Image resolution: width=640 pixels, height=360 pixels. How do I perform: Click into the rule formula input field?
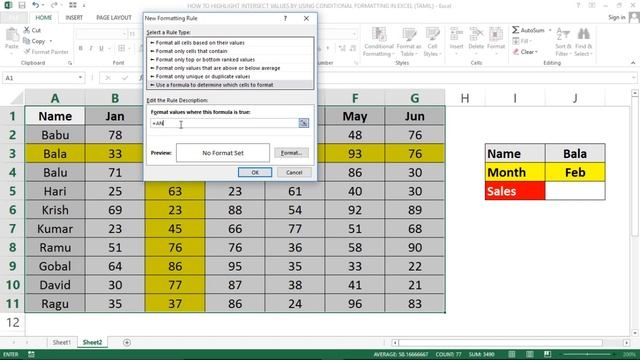(224, 123)
